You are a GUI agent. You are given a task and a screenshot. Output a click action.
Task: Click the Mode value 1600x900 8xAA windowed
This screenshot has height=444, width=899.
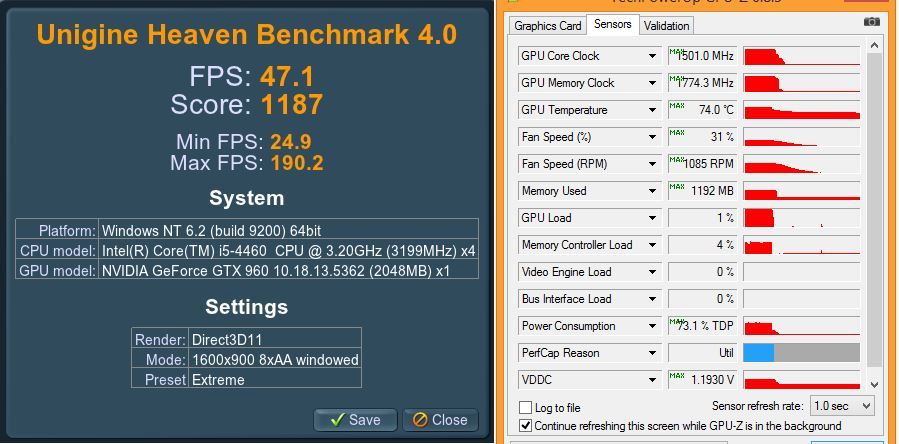click(x=275, y=360)
